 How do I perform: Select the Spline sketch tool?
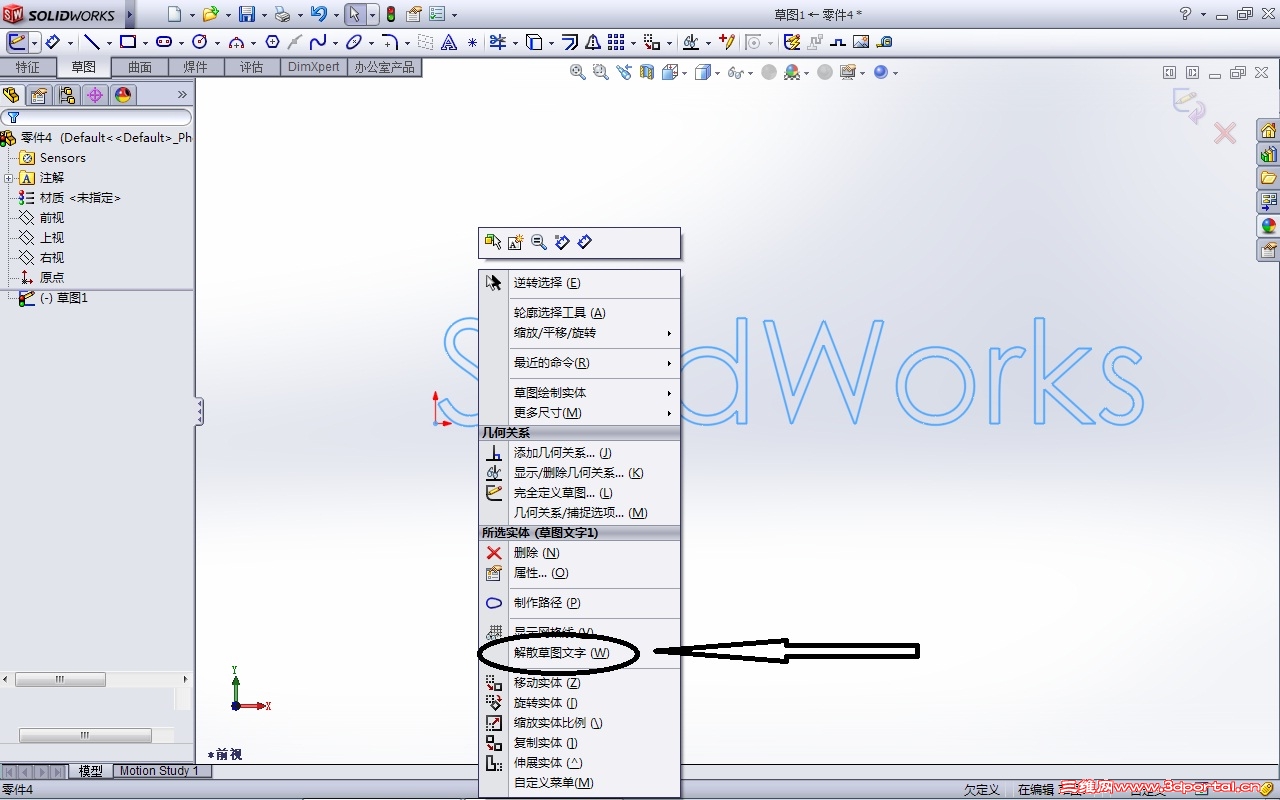click(320, 42)
